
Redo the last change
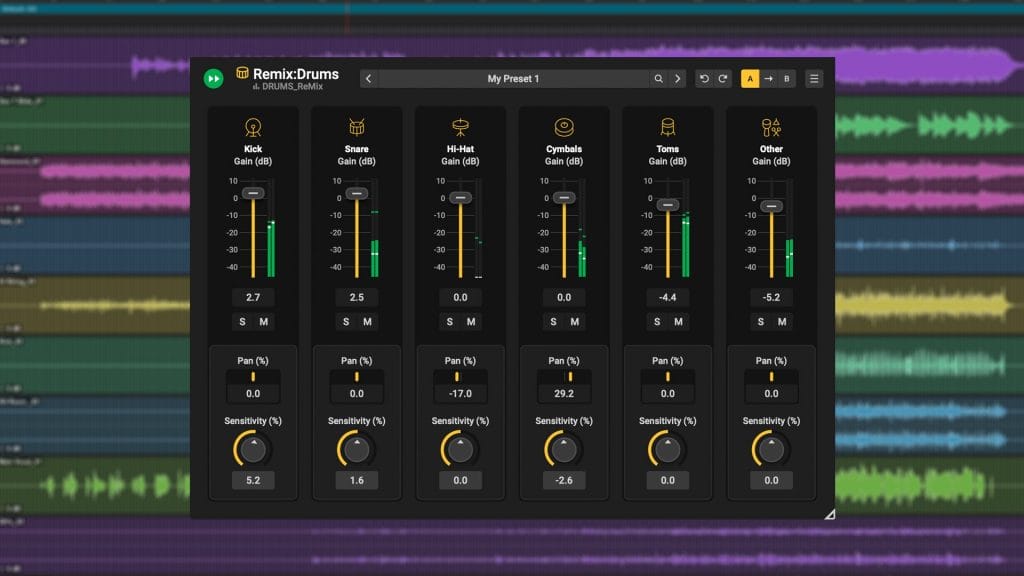pos(723,79)
